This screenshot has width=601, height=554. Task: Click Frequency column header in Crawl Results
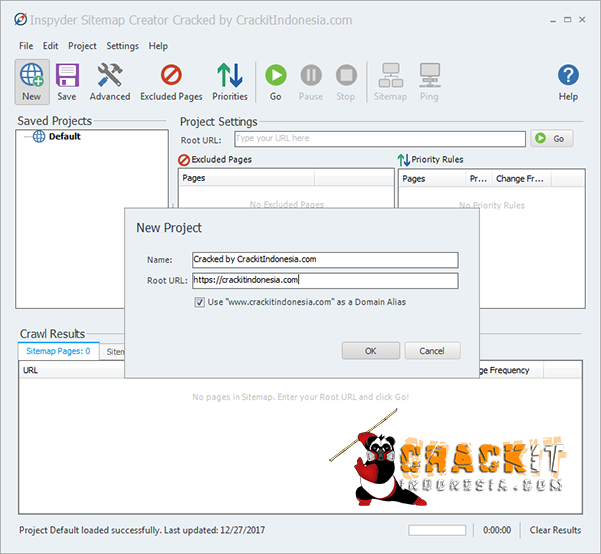pos(509,370)
